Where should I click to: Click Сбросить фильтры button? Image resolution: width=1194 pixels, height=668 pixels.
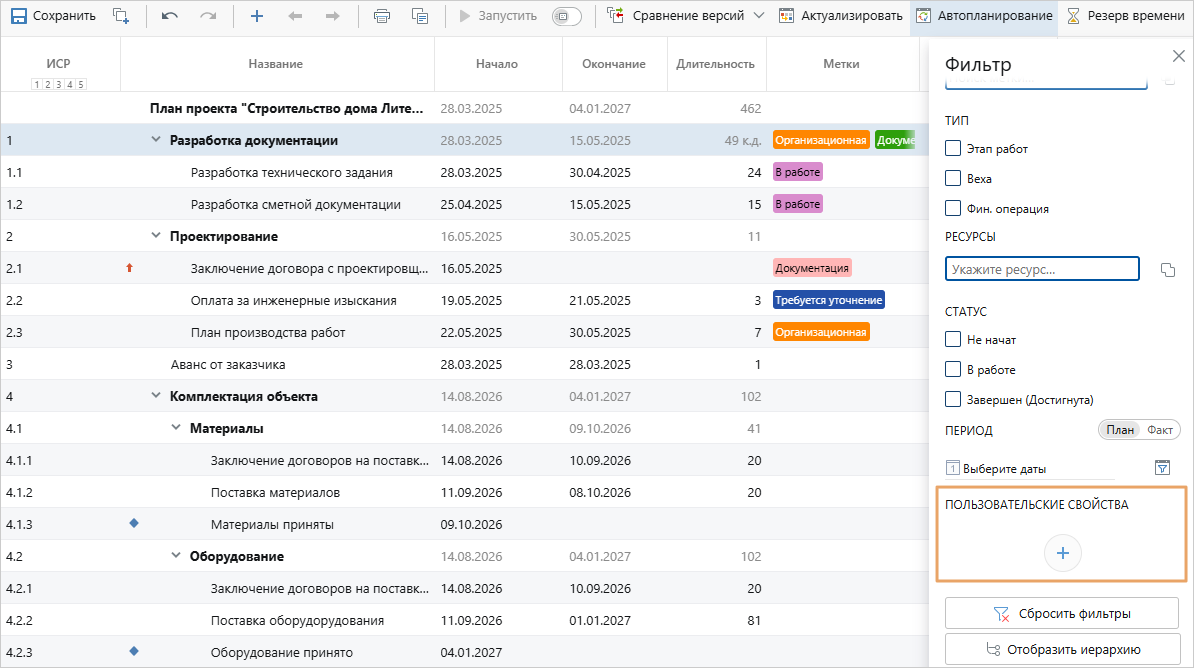[x=1062, y=613]
